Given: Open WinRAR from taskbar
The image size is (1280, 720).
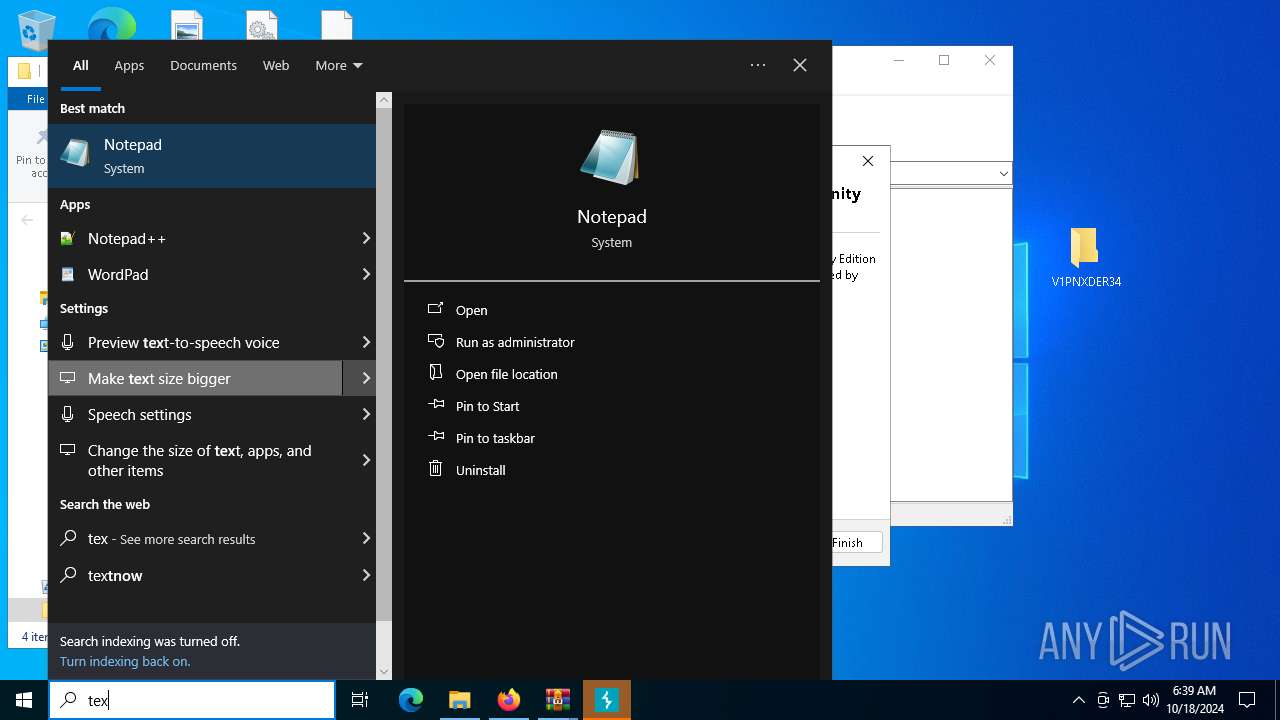Looking at the screenshot, I should [x=557, y=700].
